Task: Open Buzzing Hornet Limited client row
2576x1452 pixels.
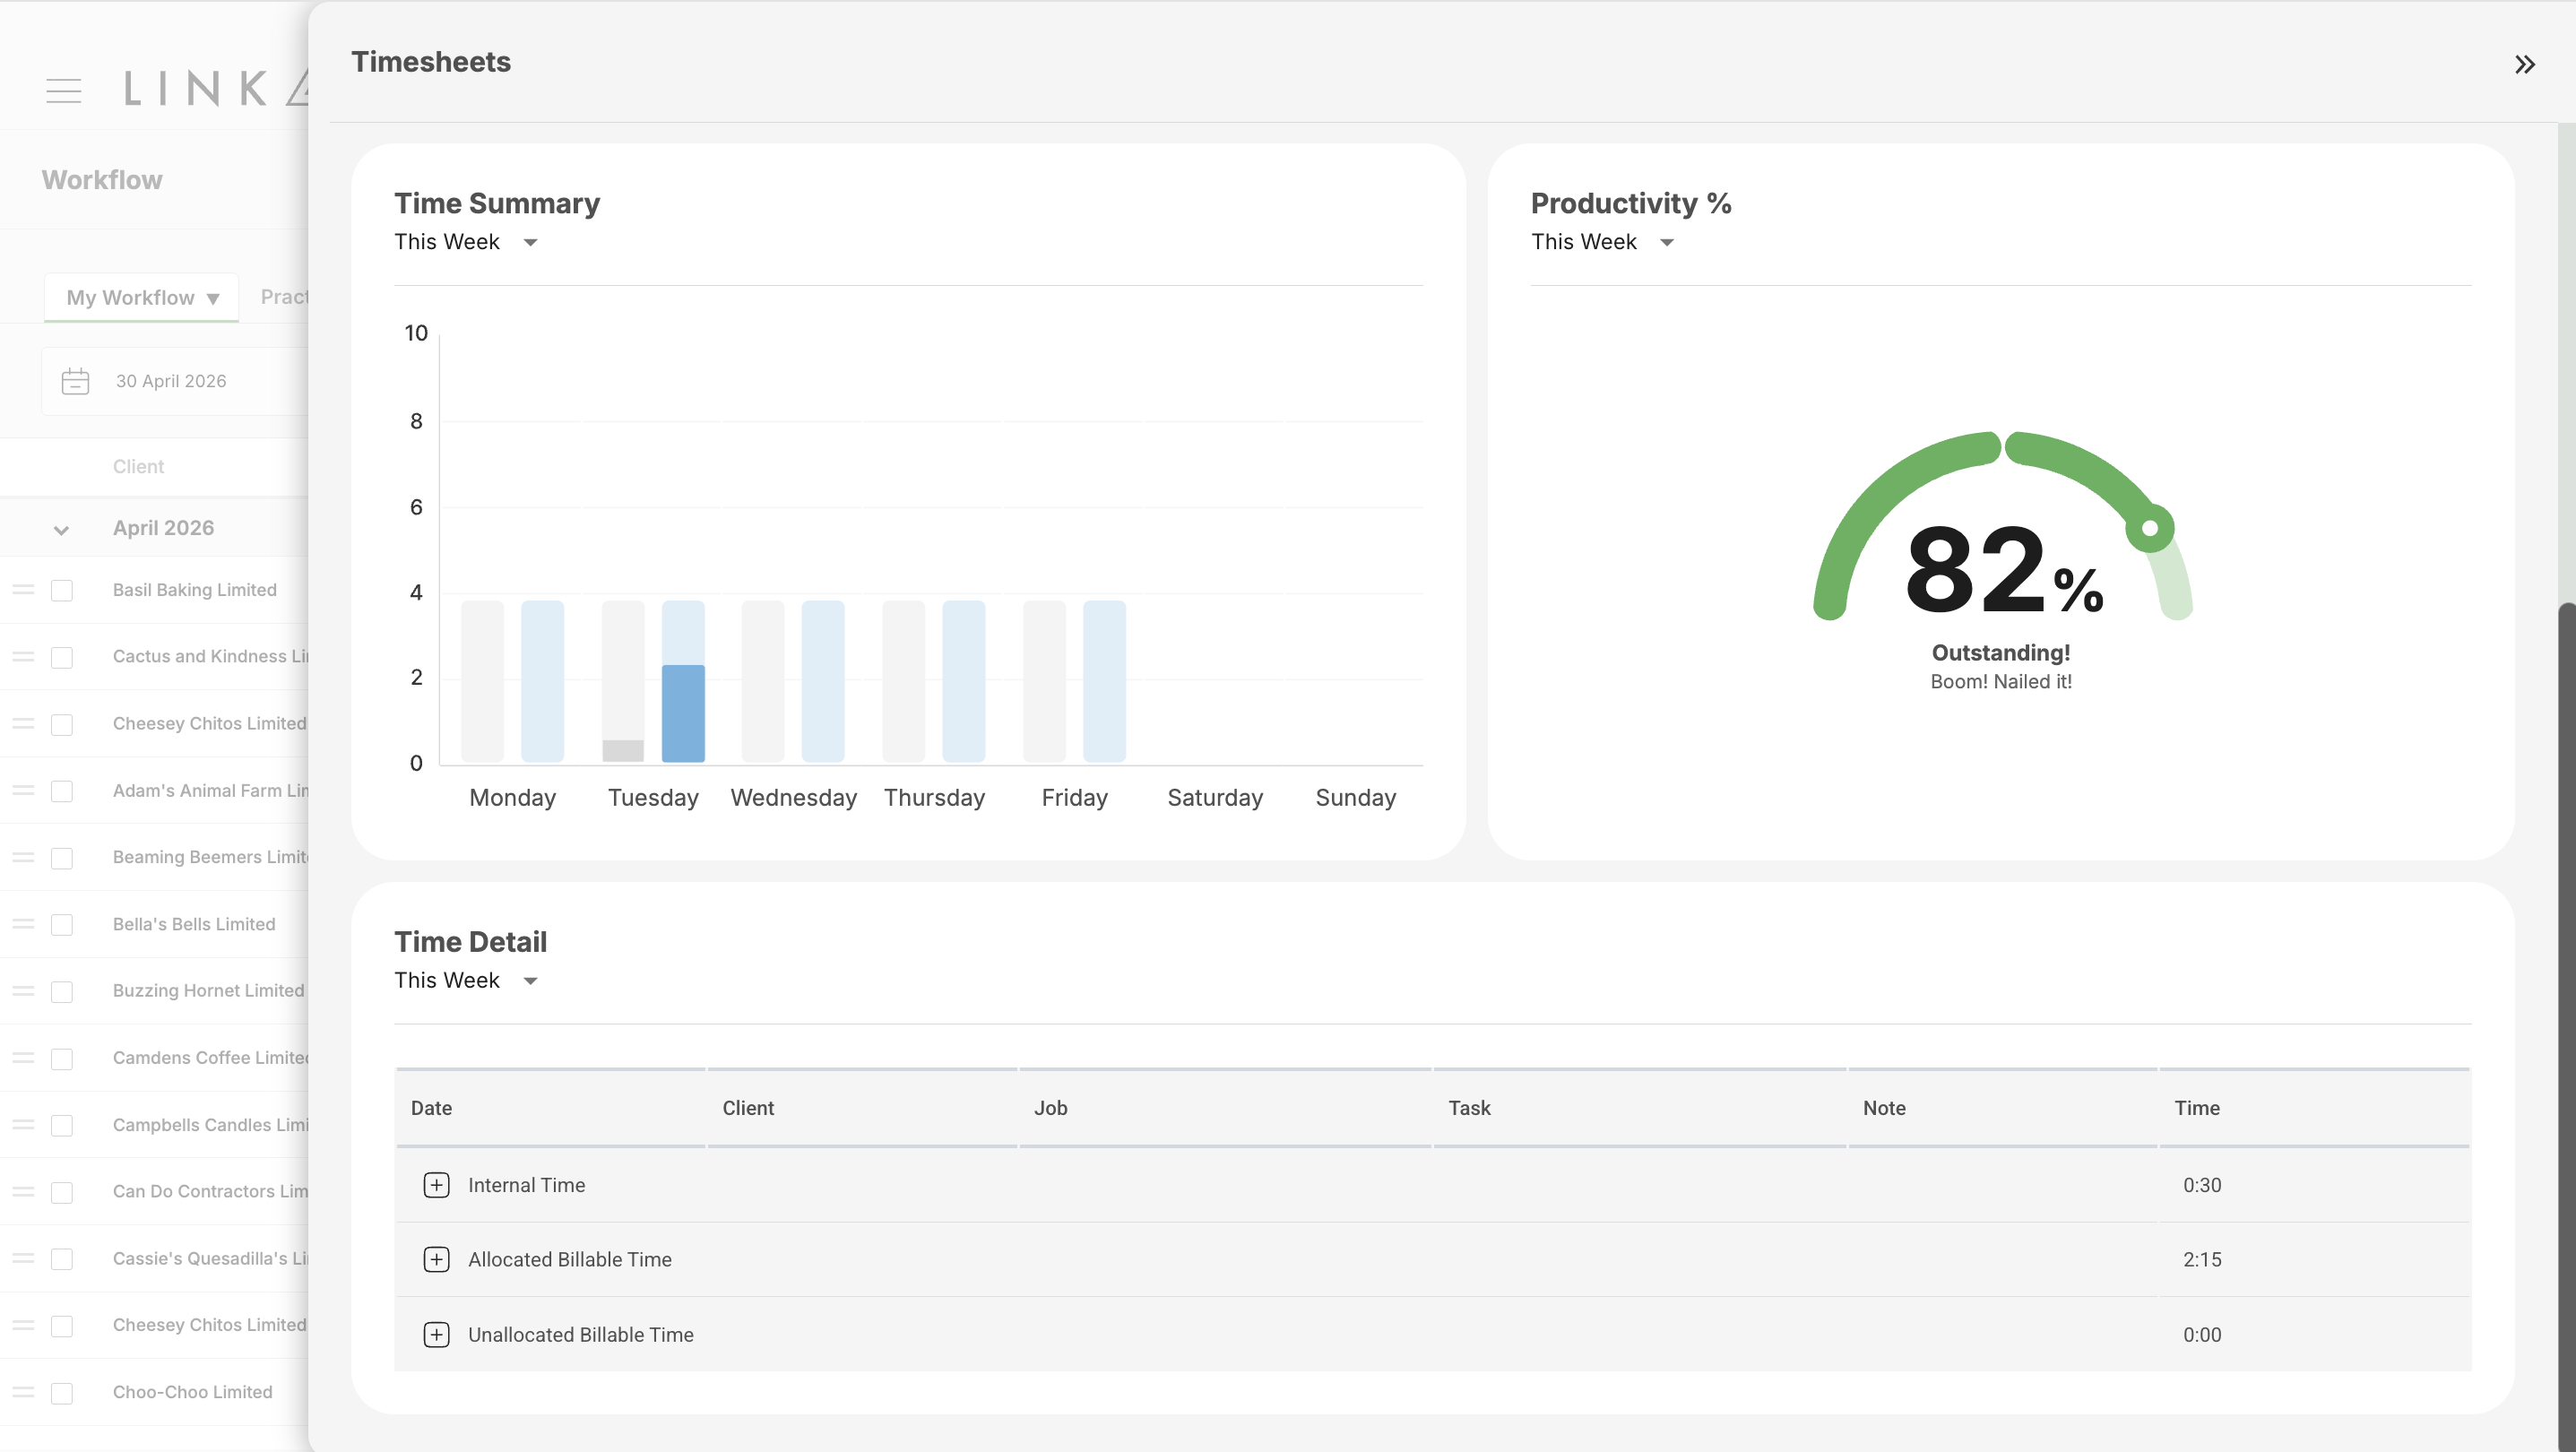Action: point(208,991)
